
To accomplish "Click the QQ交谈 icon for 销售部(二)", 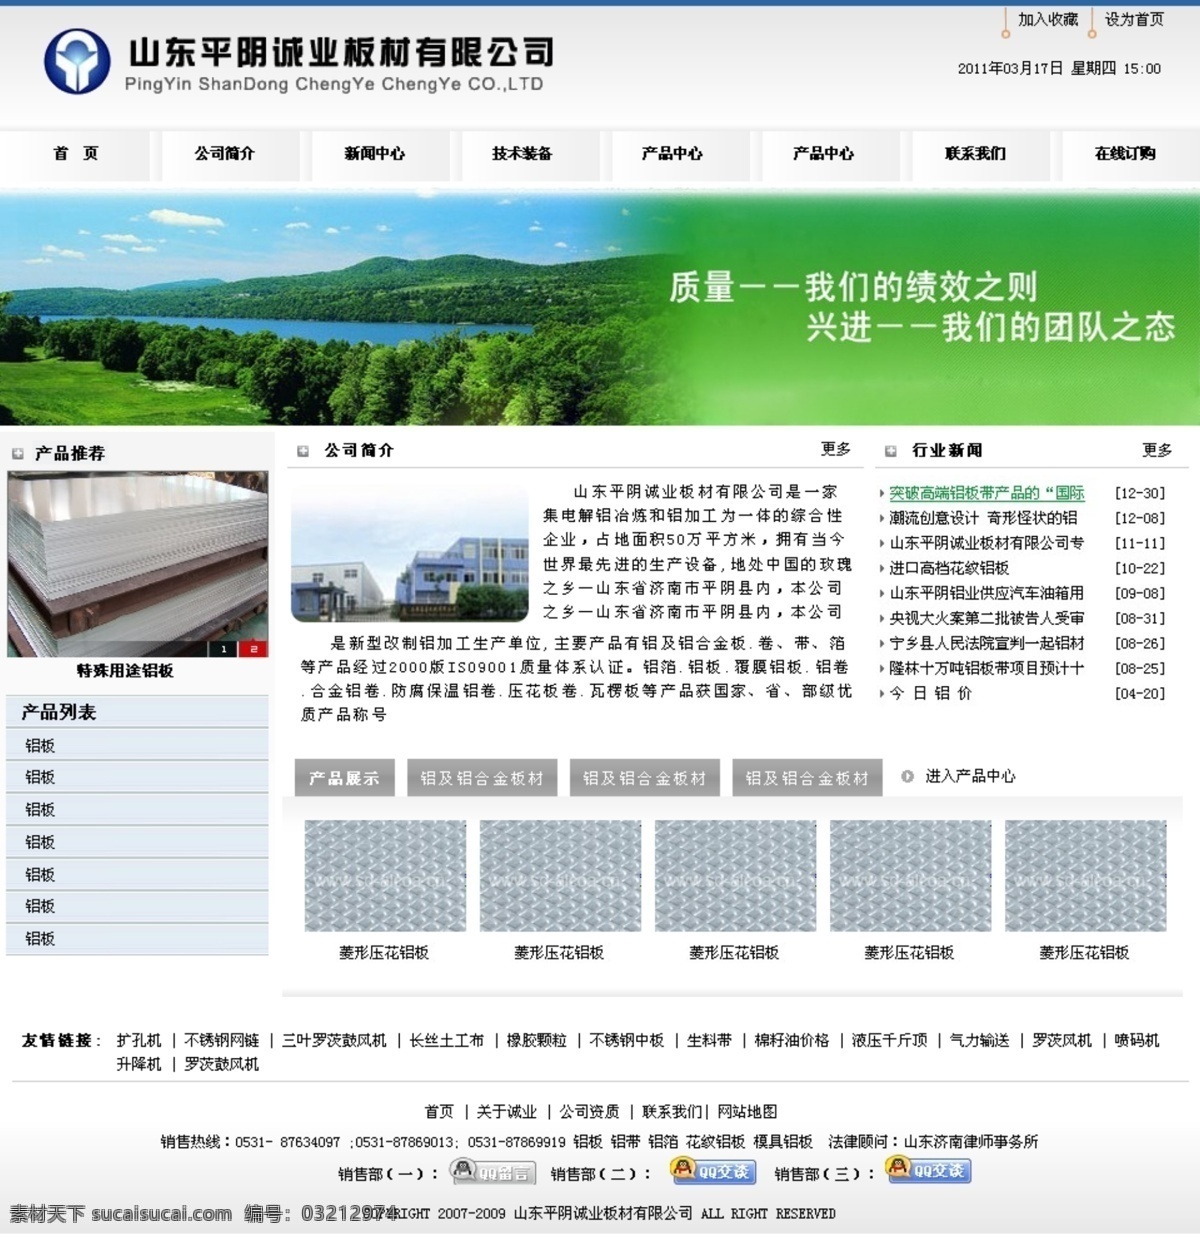I will [x=712, y=1170].
